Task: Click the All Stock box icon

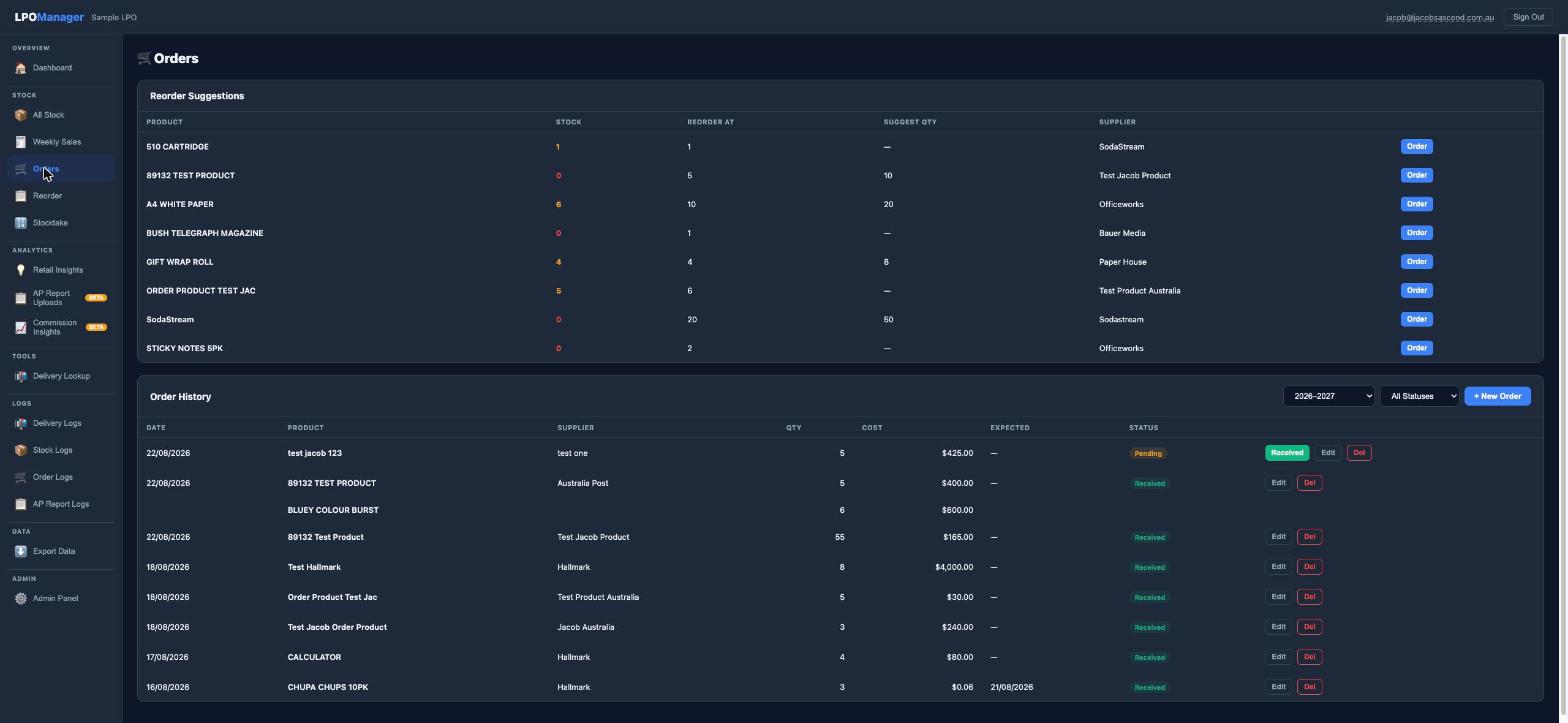Action: [x=21, y=115]
